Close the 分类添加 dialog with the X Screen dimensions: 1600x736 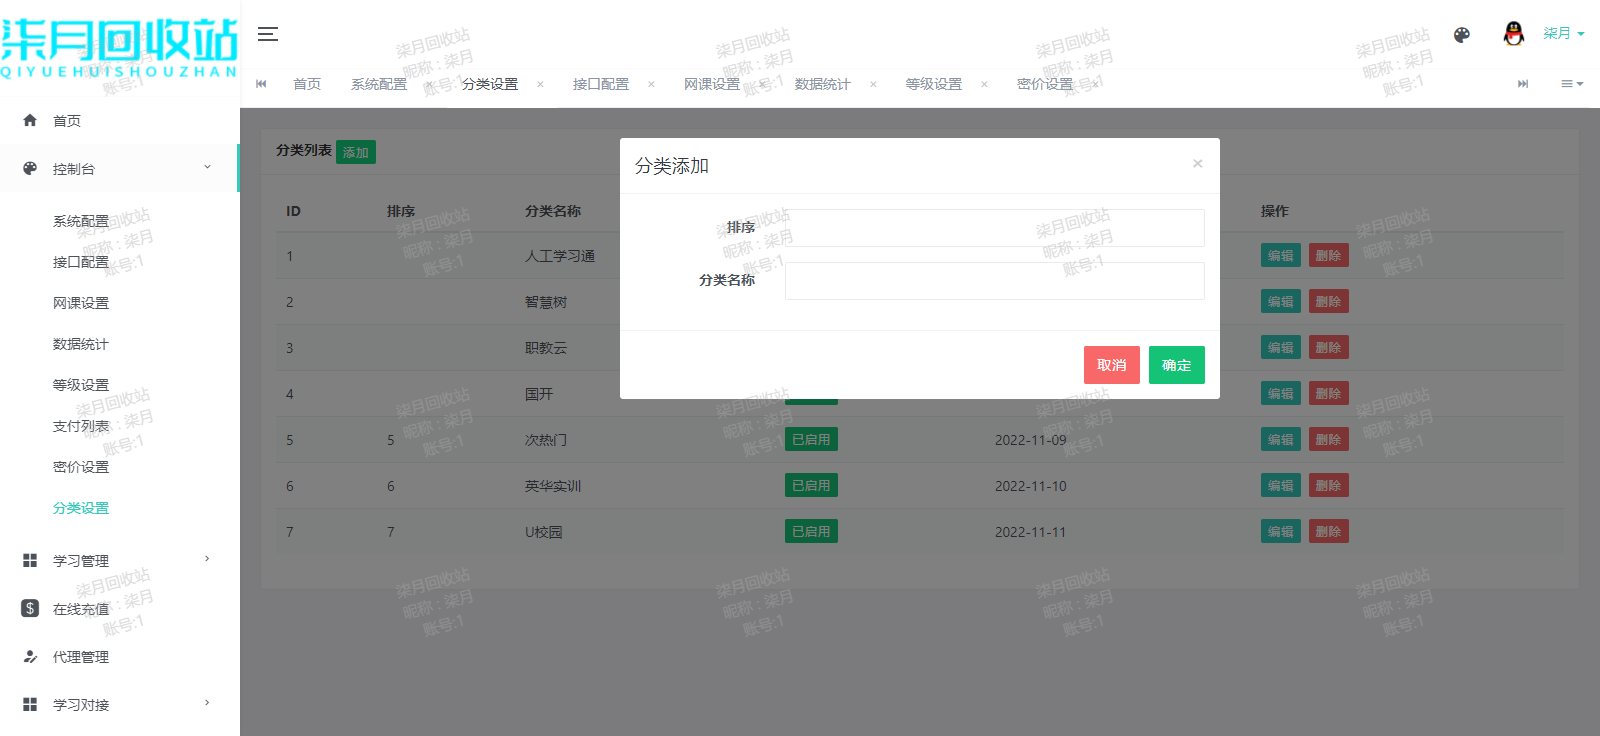[x=1197, y=164]
